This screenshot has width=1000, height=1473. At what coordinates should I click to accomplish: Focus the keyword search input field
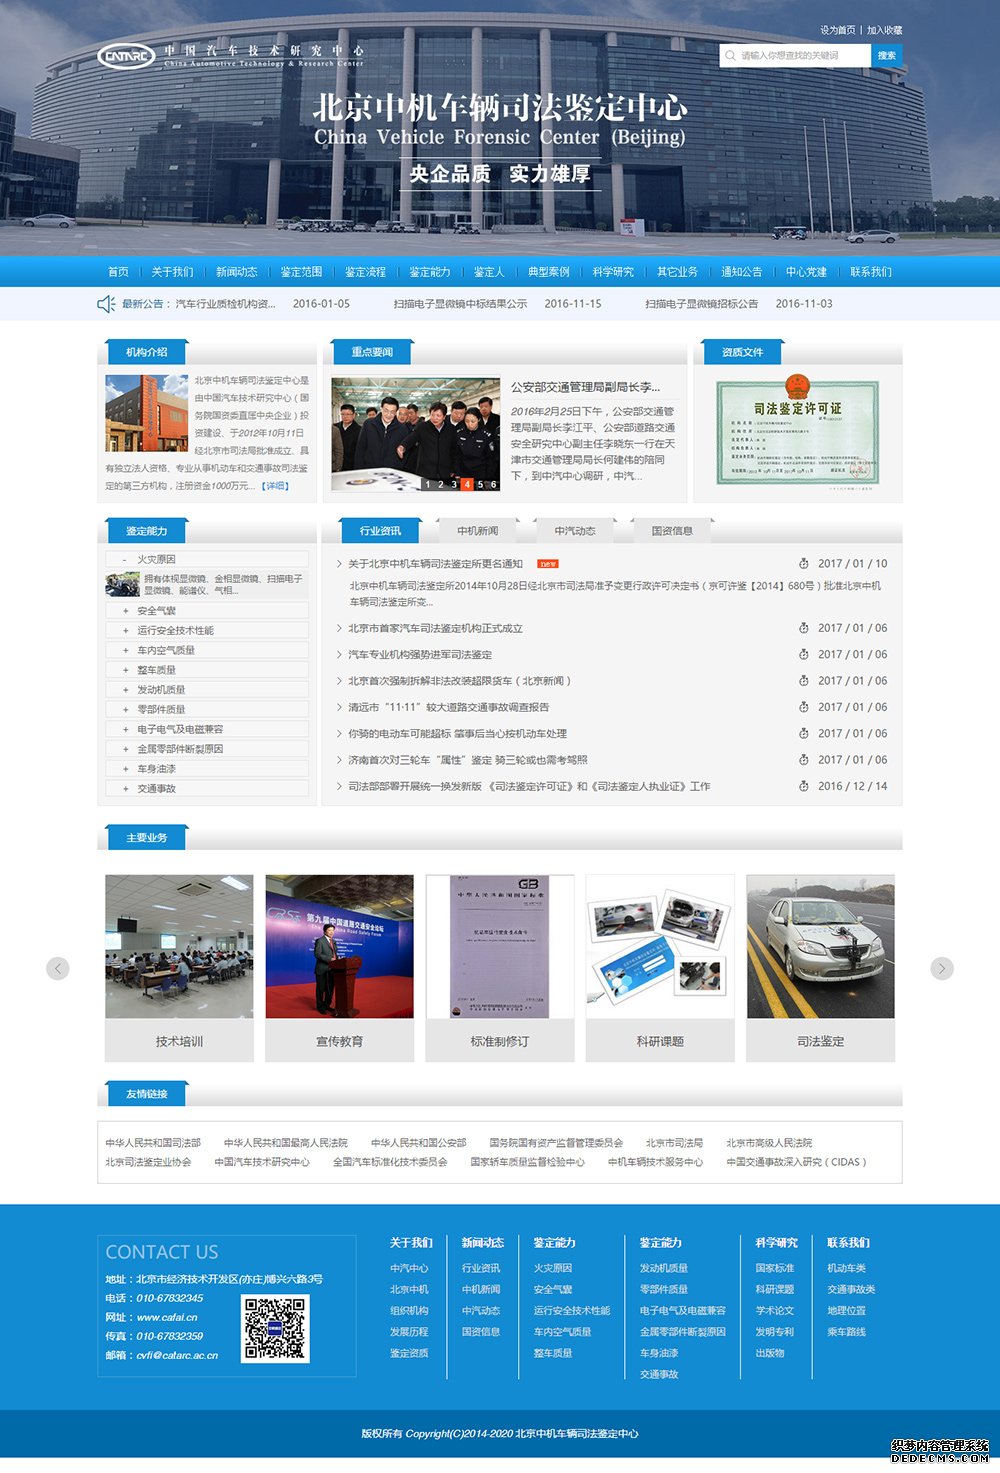pyautogui.click(x=795, y=56)
